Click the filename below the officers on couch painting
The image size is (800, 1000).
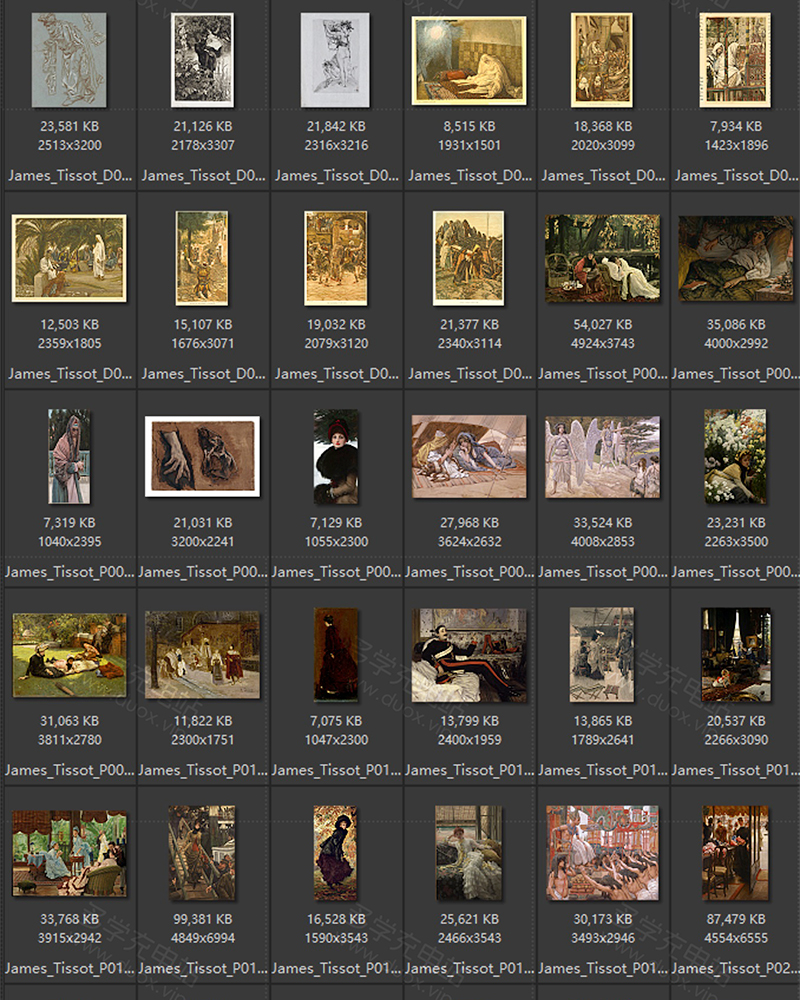470,770
